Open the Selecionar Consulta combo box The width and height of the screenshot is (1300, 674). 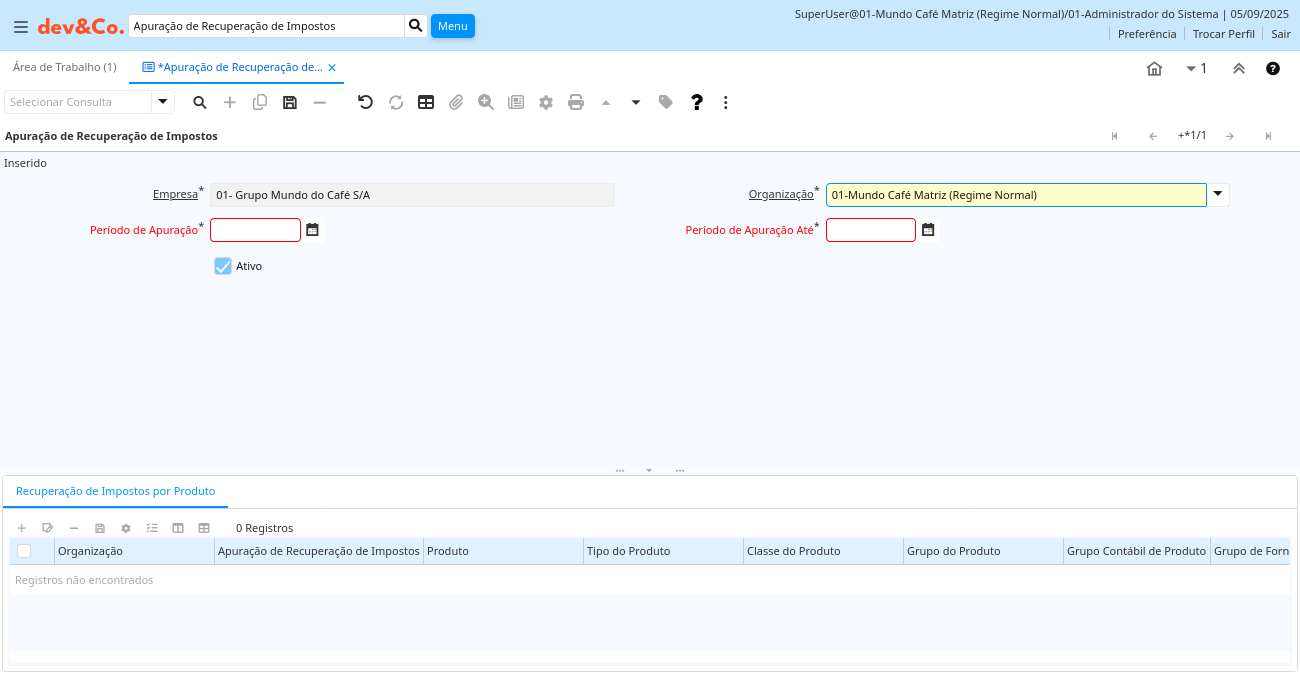click(x=163, y=102)
